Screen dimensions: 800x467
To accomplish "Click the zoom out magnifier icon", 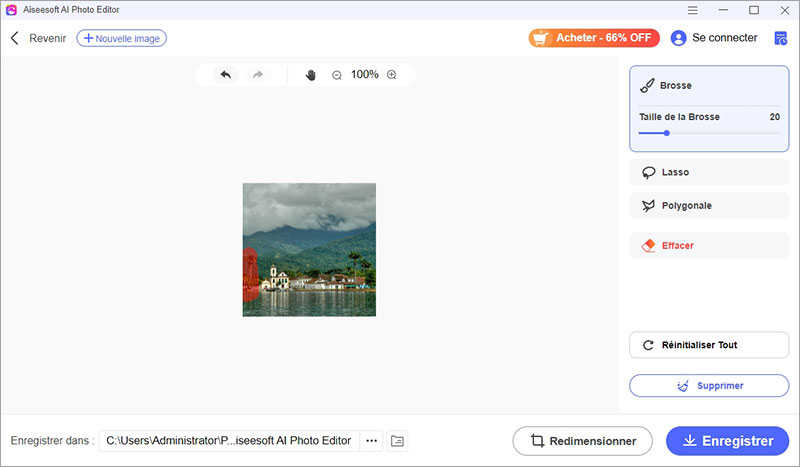I will coord(337,75).
